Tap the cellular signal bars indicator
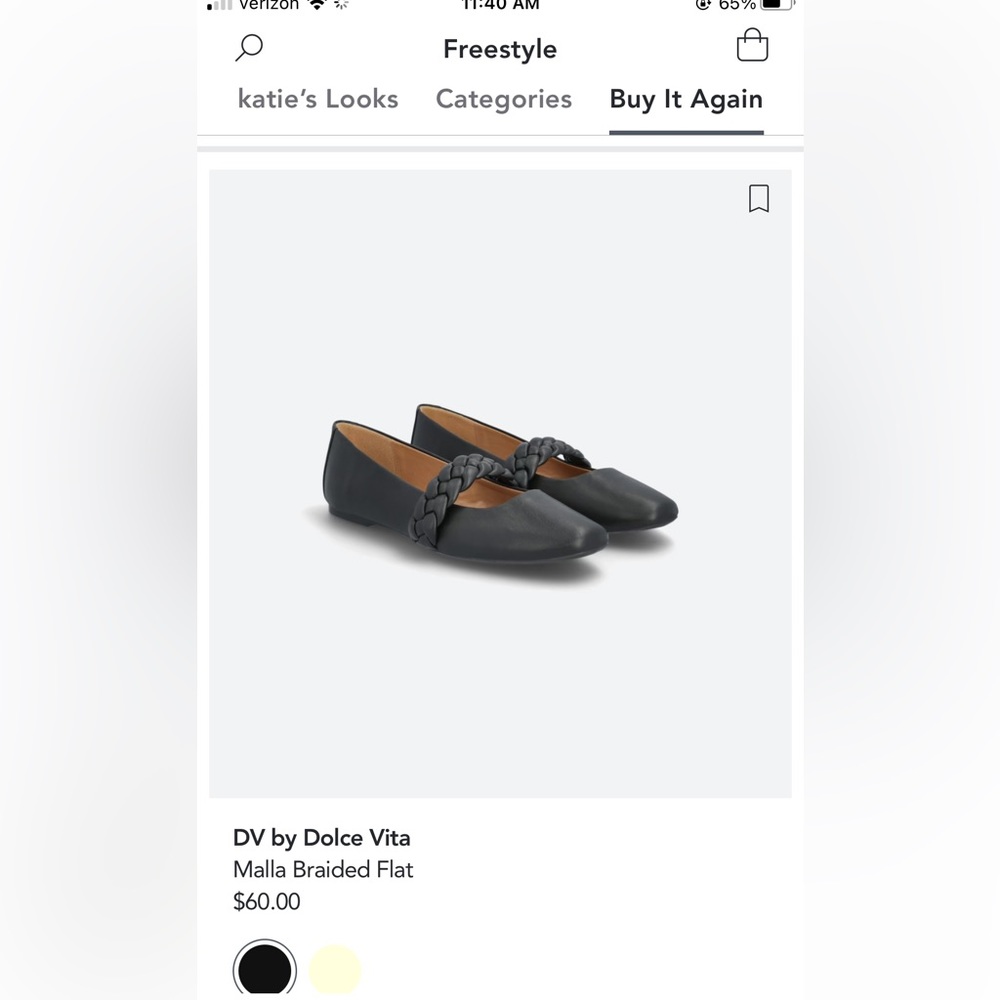 click(x=219, y=5)
